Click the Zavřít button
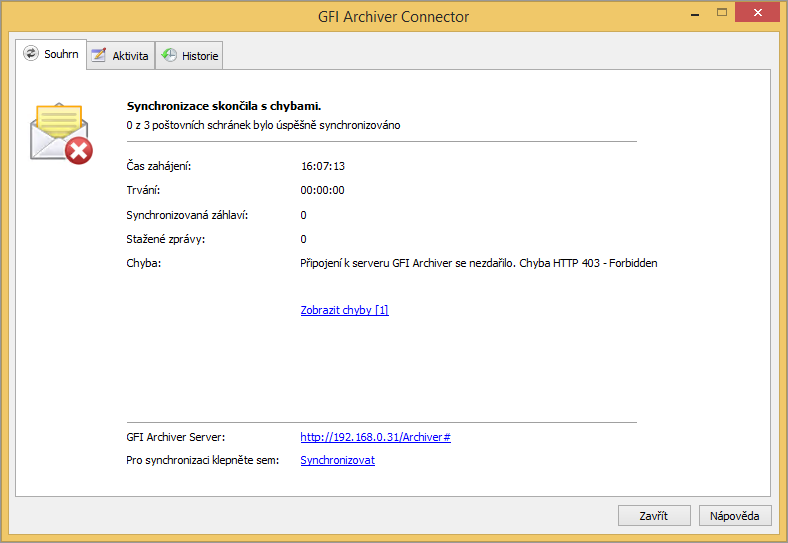The image size is (788, 543). point(654,516)
